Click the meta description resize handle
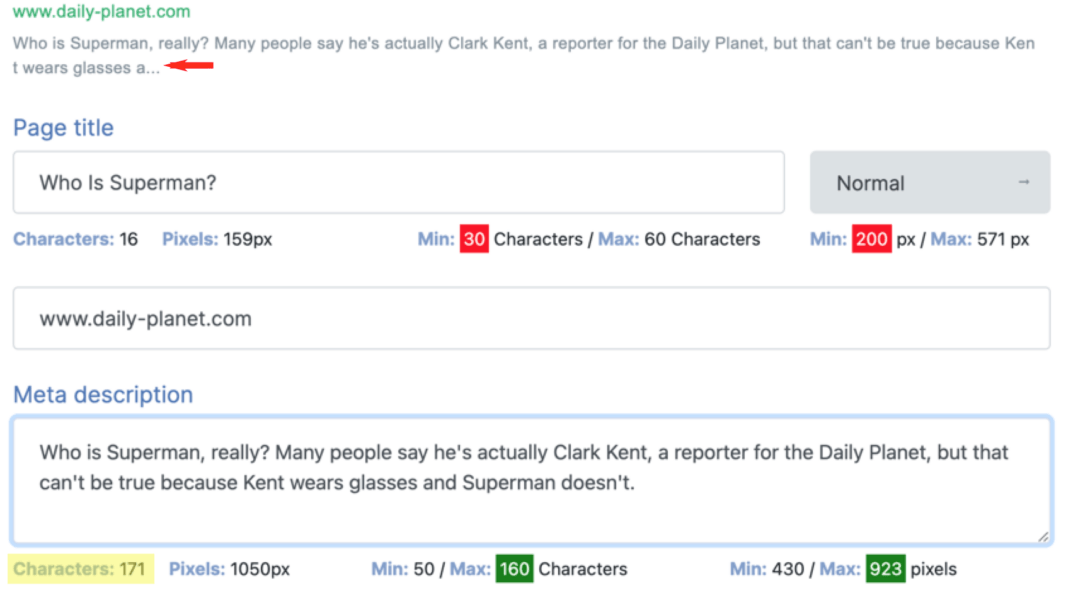Screen dimensions: 1066x600 (1044, 537)
